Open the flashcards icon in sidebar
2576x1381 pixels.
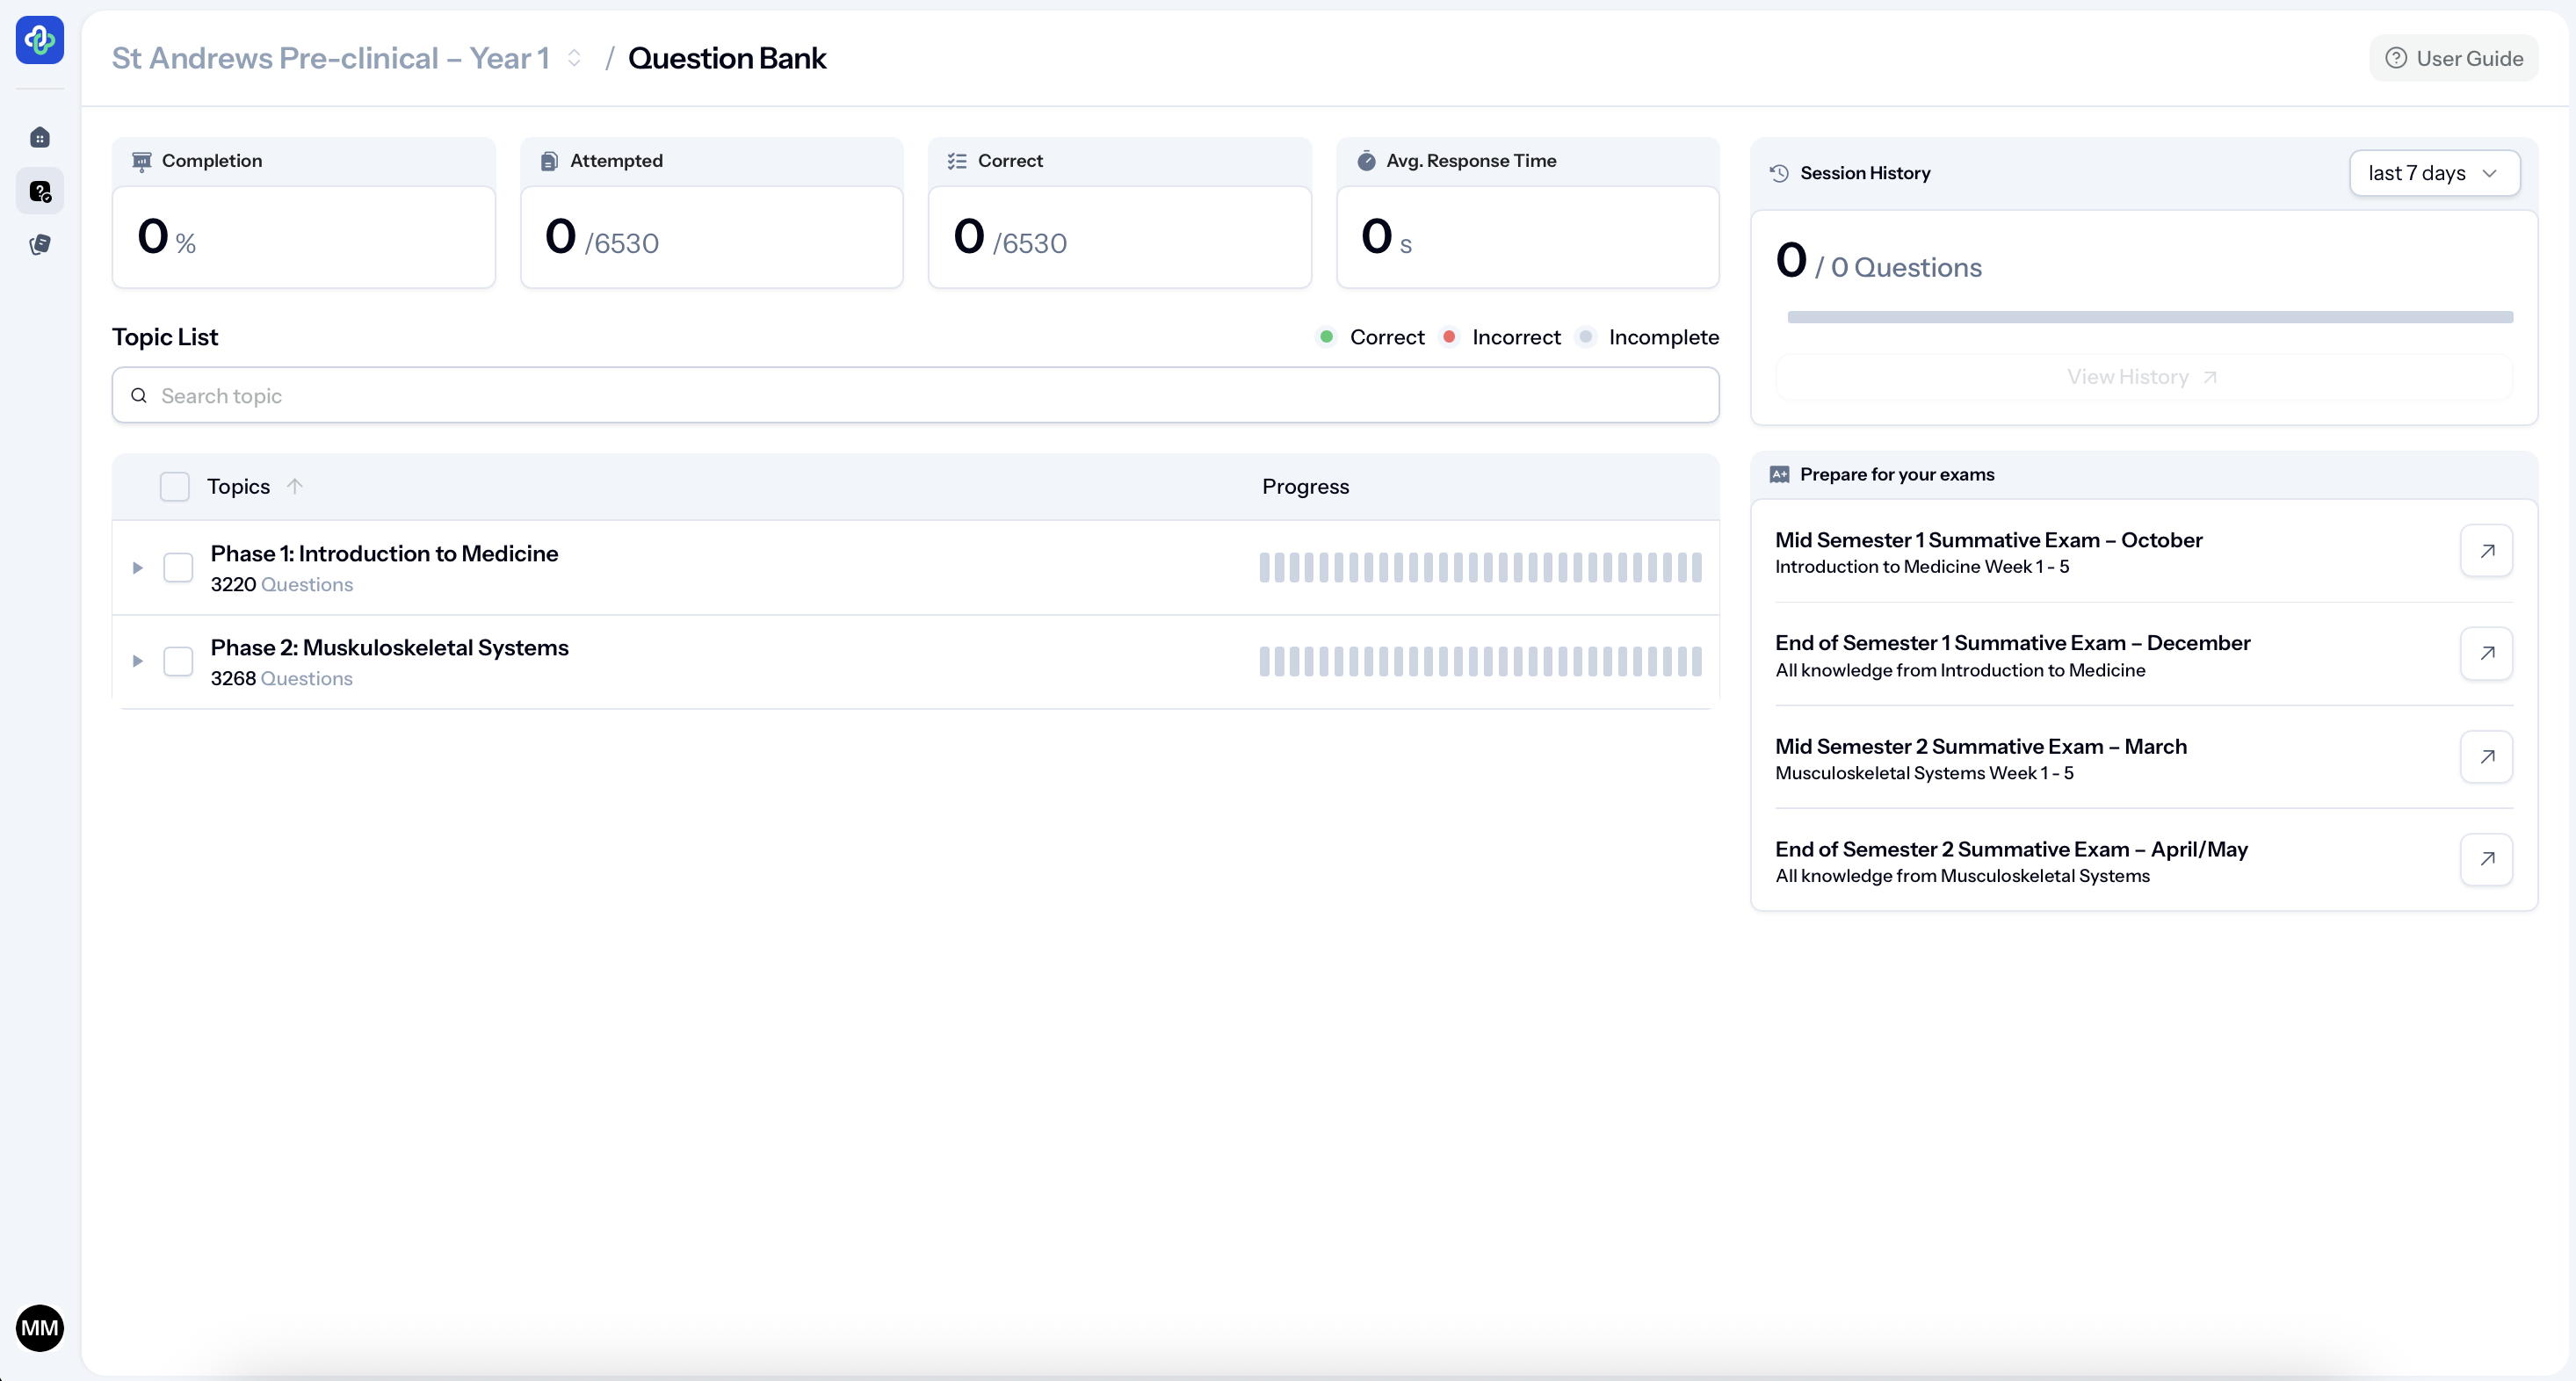coord(40,244)
